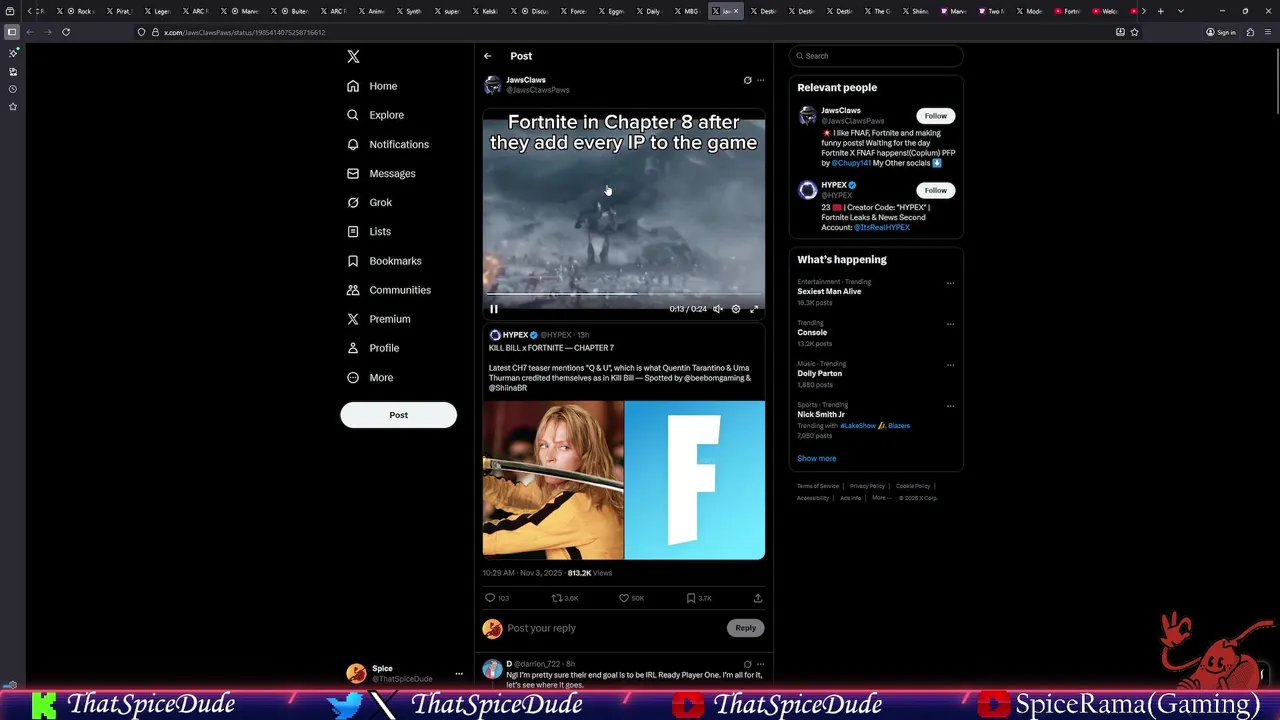1280x720 pixels.
Task: Open @ItsRealHYPEX link
Action: 882,227
